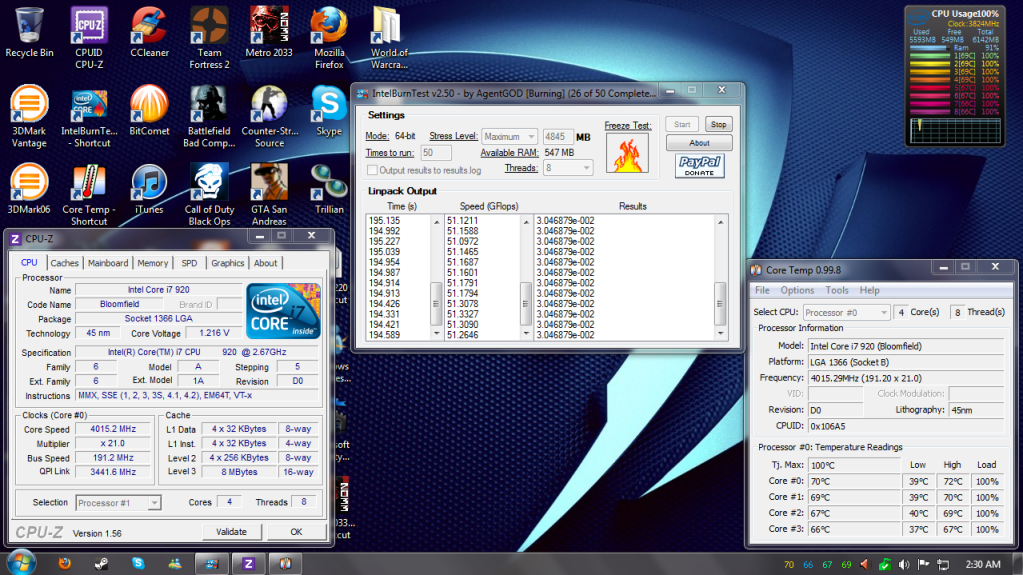This screenshot has height=575, width=1023.
Task: Click the About button in IntelBurnTest
Action: [x=699, y=143]
